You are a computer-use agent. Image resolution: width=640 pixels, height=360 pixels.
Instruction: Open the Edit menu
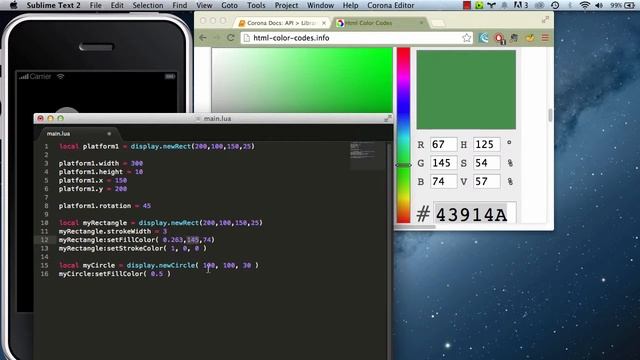coord(117,5)
